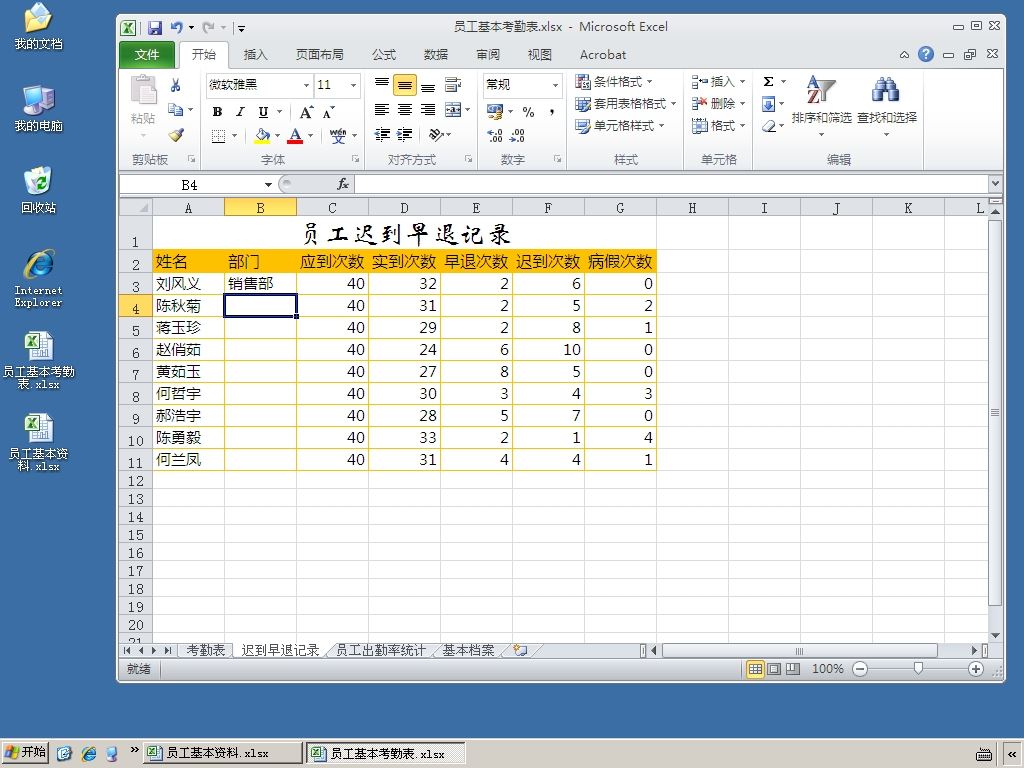Apply the percent style icon
This screenshot has width=1024, height=768.
(528, 112)
